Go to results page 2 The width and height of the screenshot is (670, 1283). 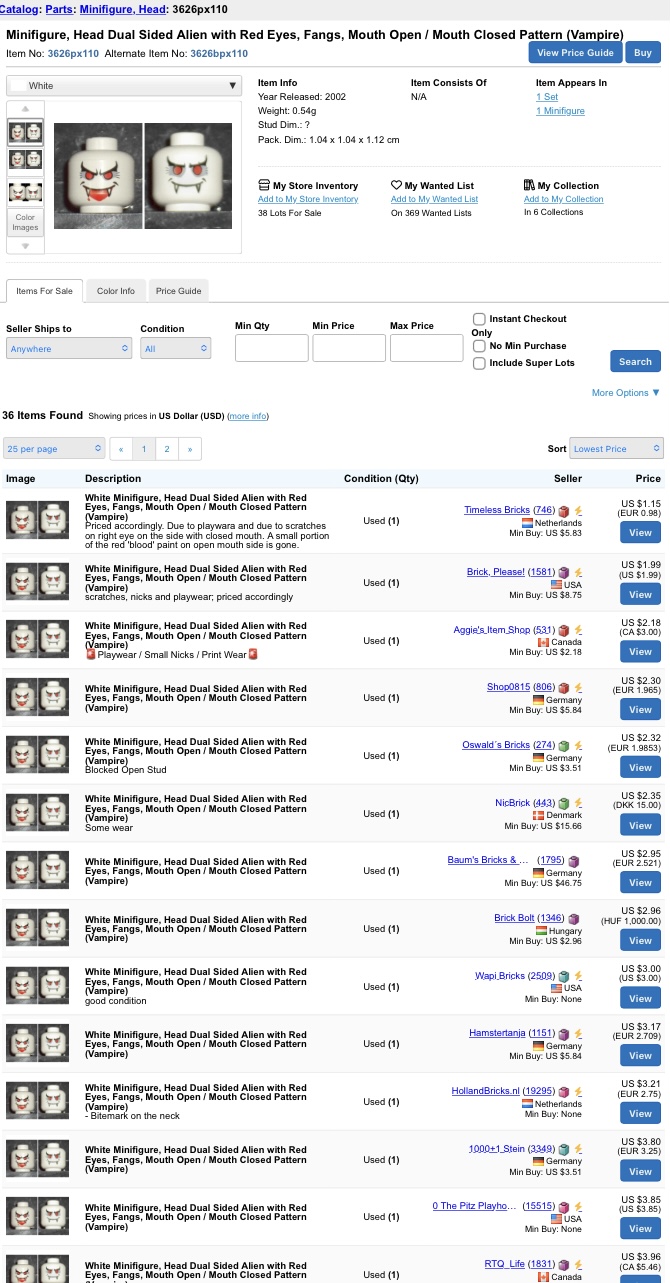coord(167,449)
